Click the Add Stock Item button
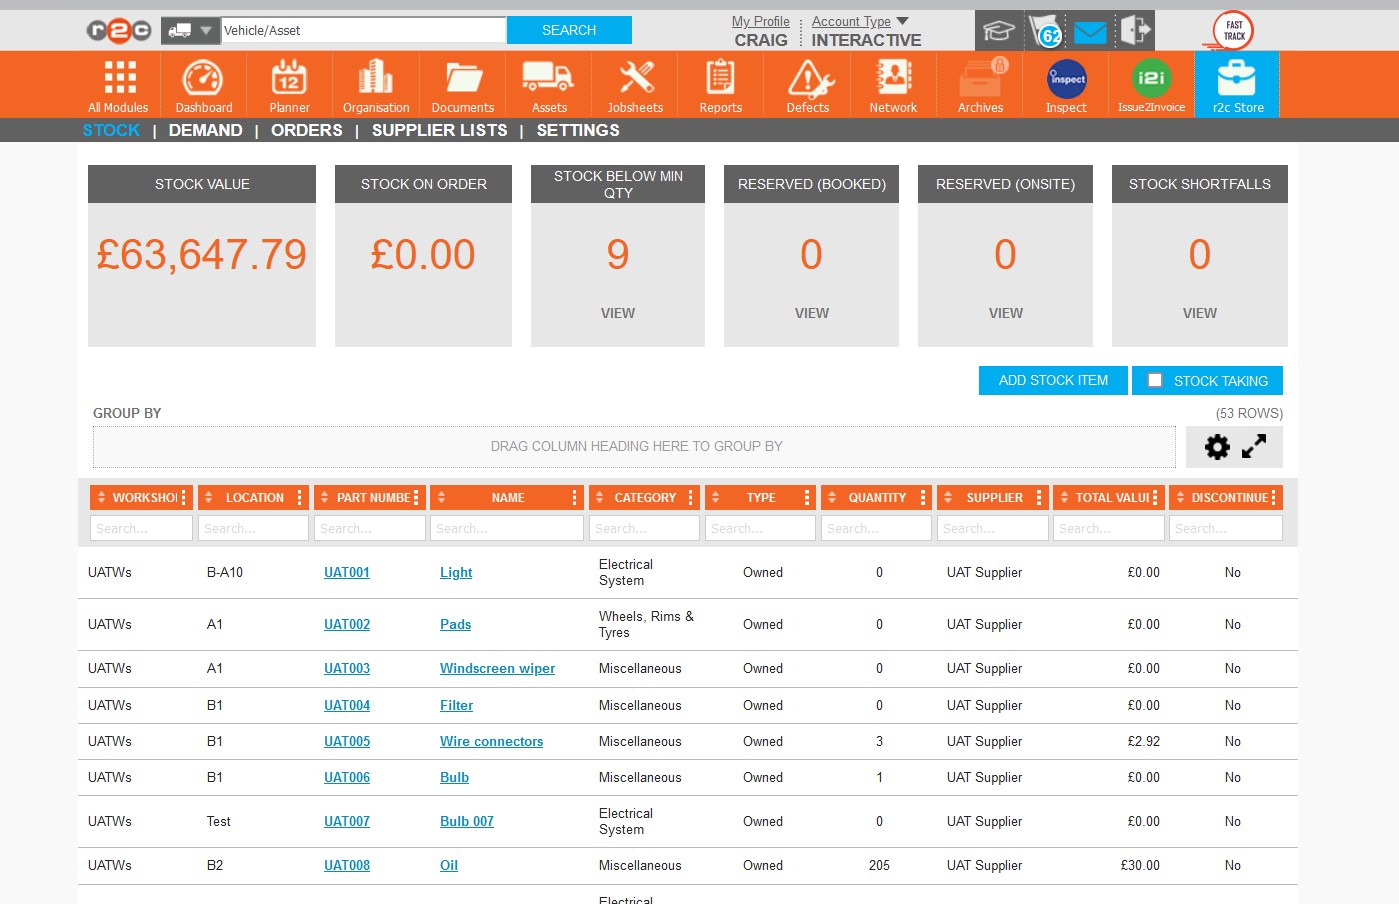This screenshot has width=1399, height=904. [1053, 380]
